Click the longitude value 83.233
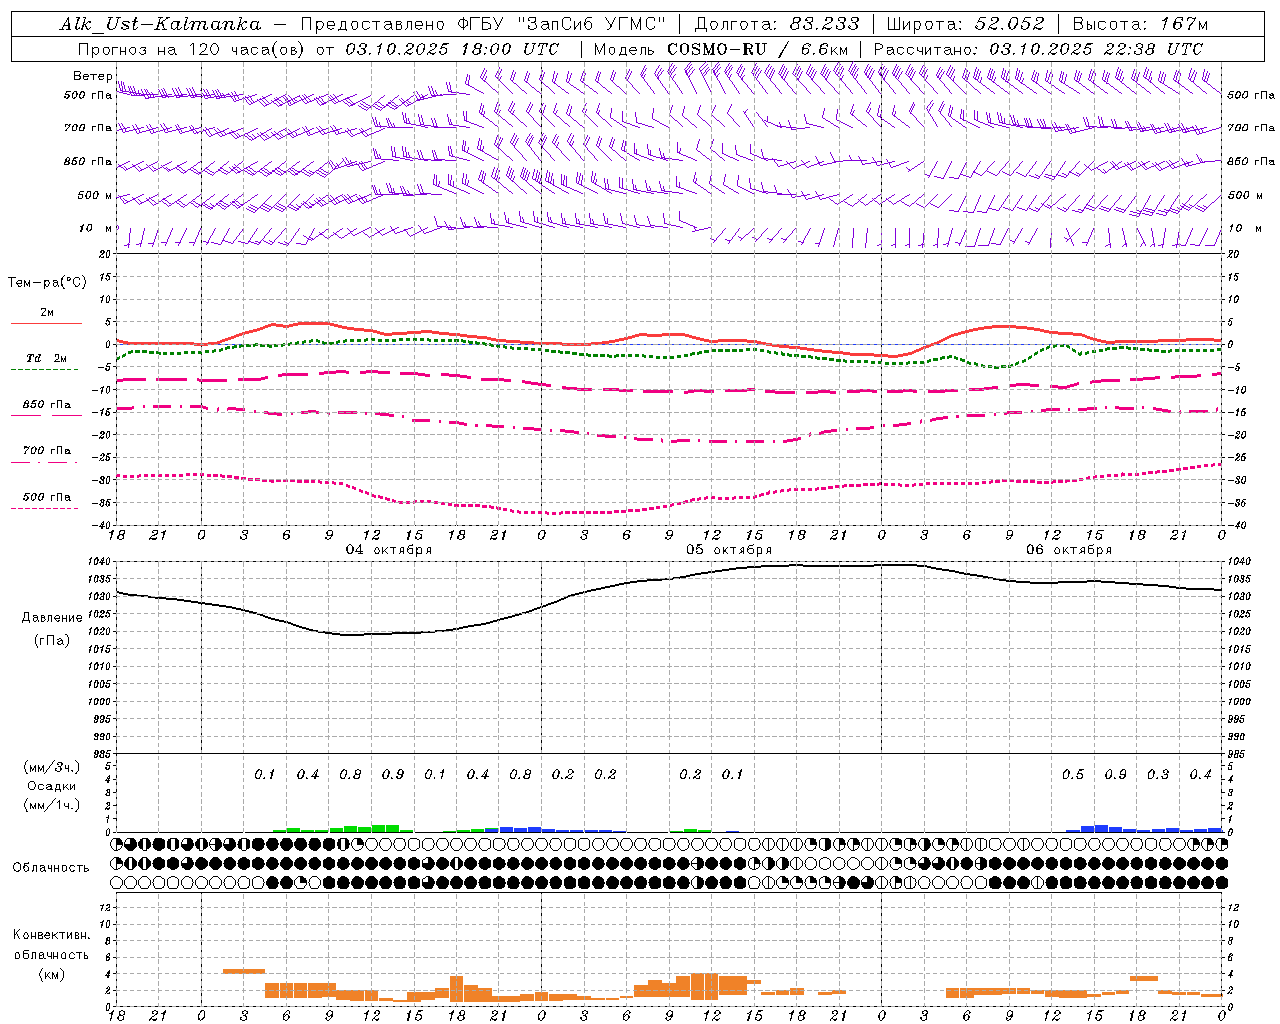Viewport: 1280px width, 1024px height. (x=825, y=24)
